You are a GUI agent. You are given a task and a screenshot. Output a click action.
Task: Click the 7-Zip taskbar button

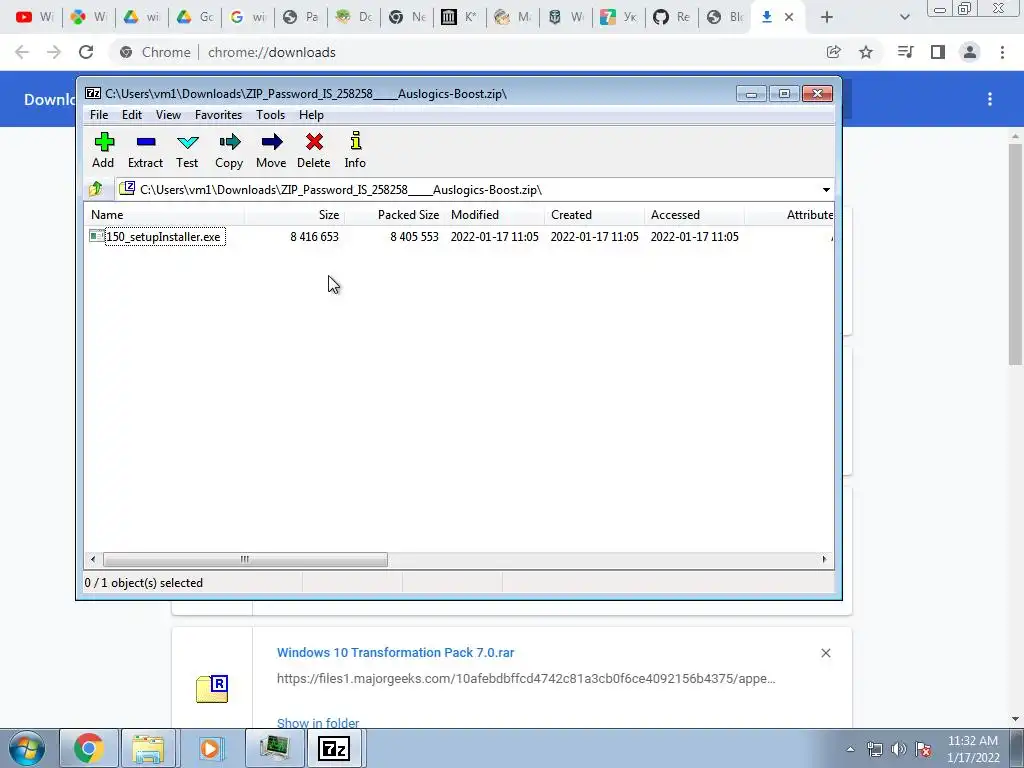click(334, 748)
